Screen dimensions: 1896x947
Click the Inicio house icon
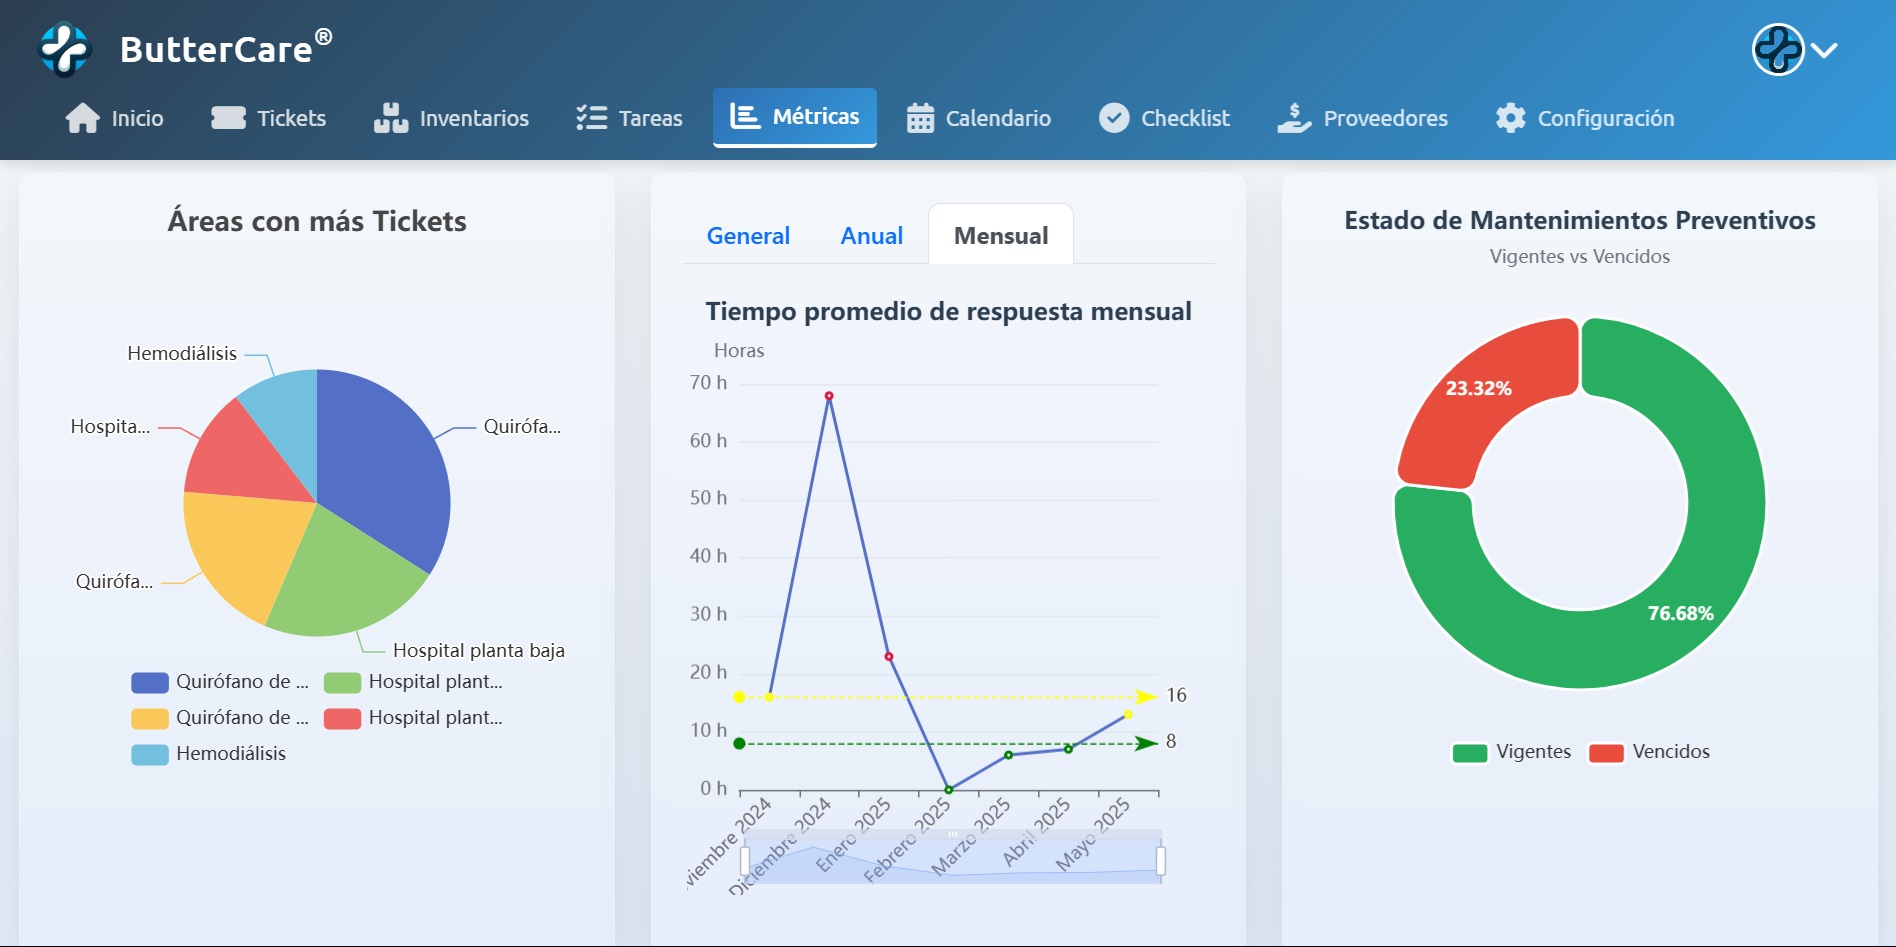82,118
